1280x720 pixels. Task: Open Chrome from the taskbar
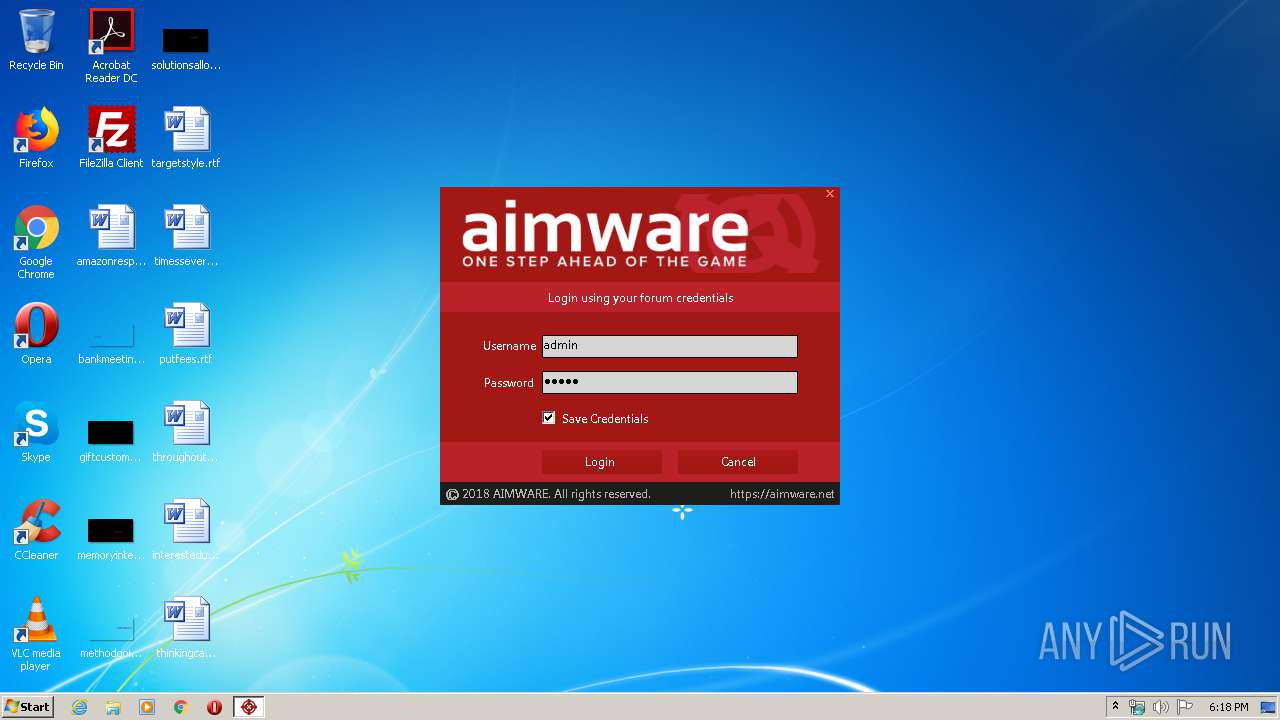(x=181, y=707)
